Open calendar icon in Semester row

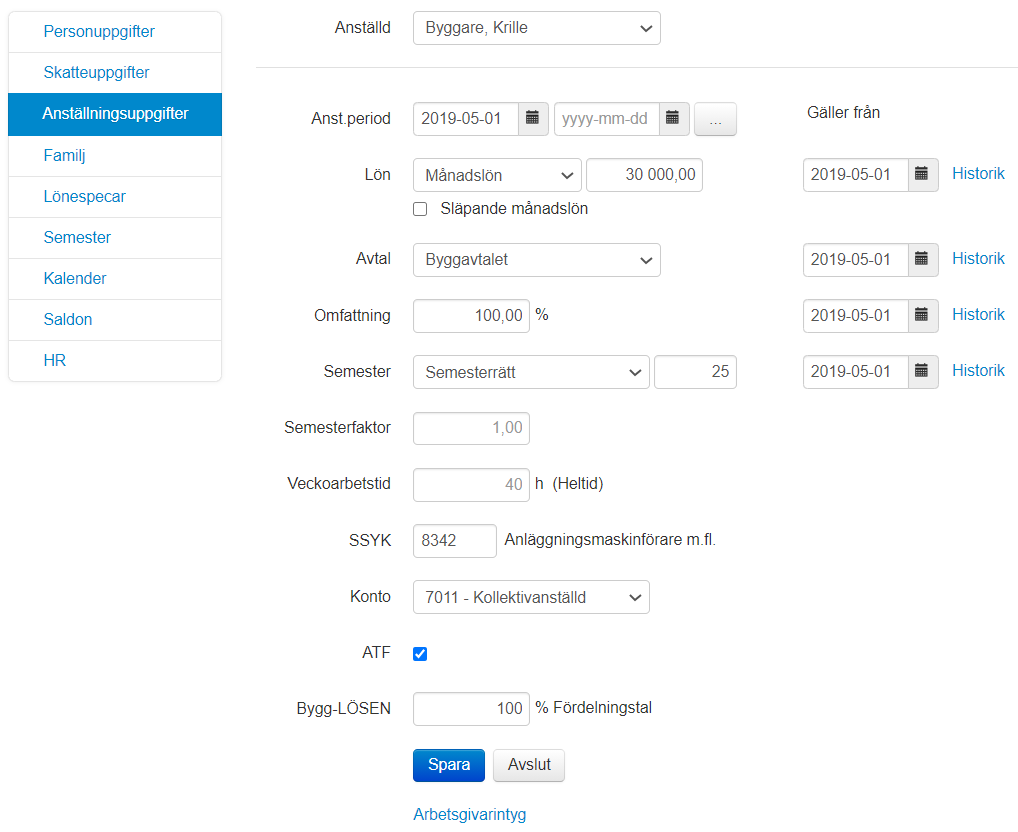point(923,372)
